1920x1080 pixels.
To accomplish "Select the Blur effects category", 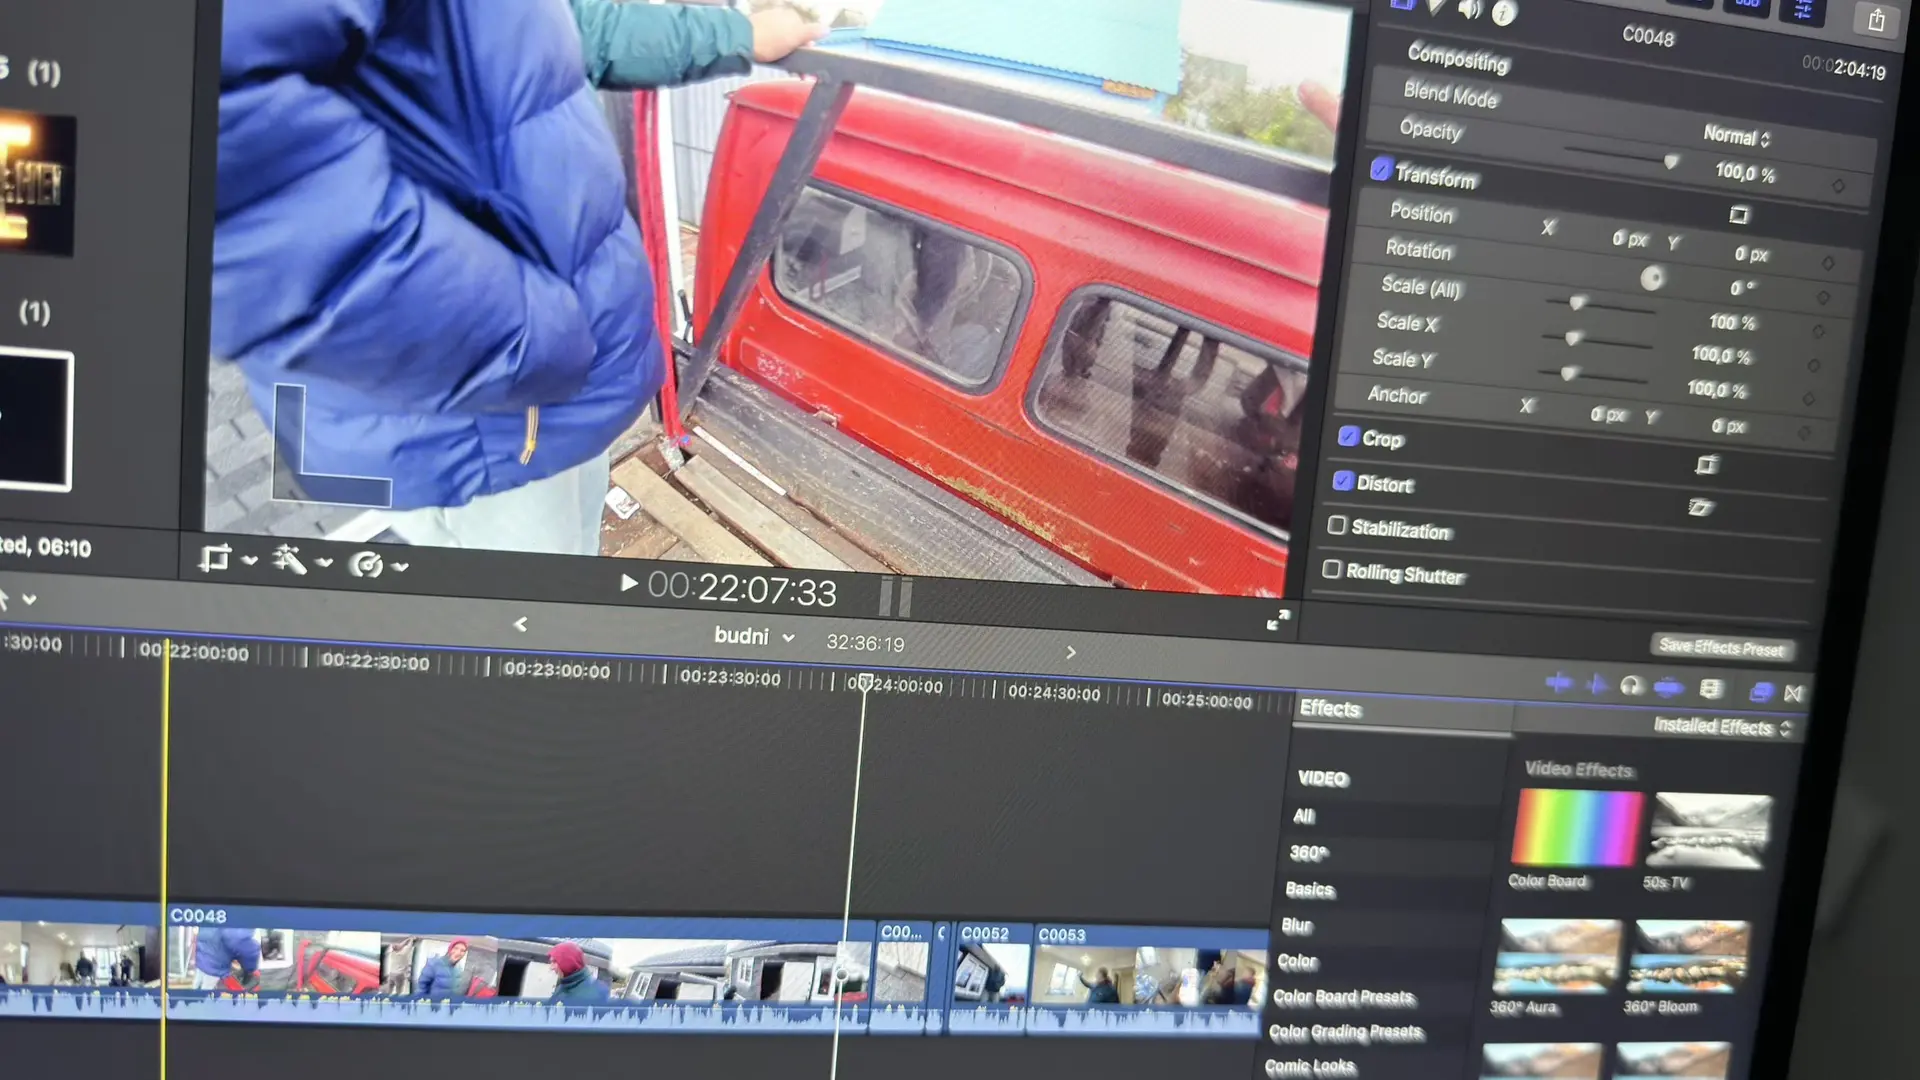I will (x=1296, y=925).
